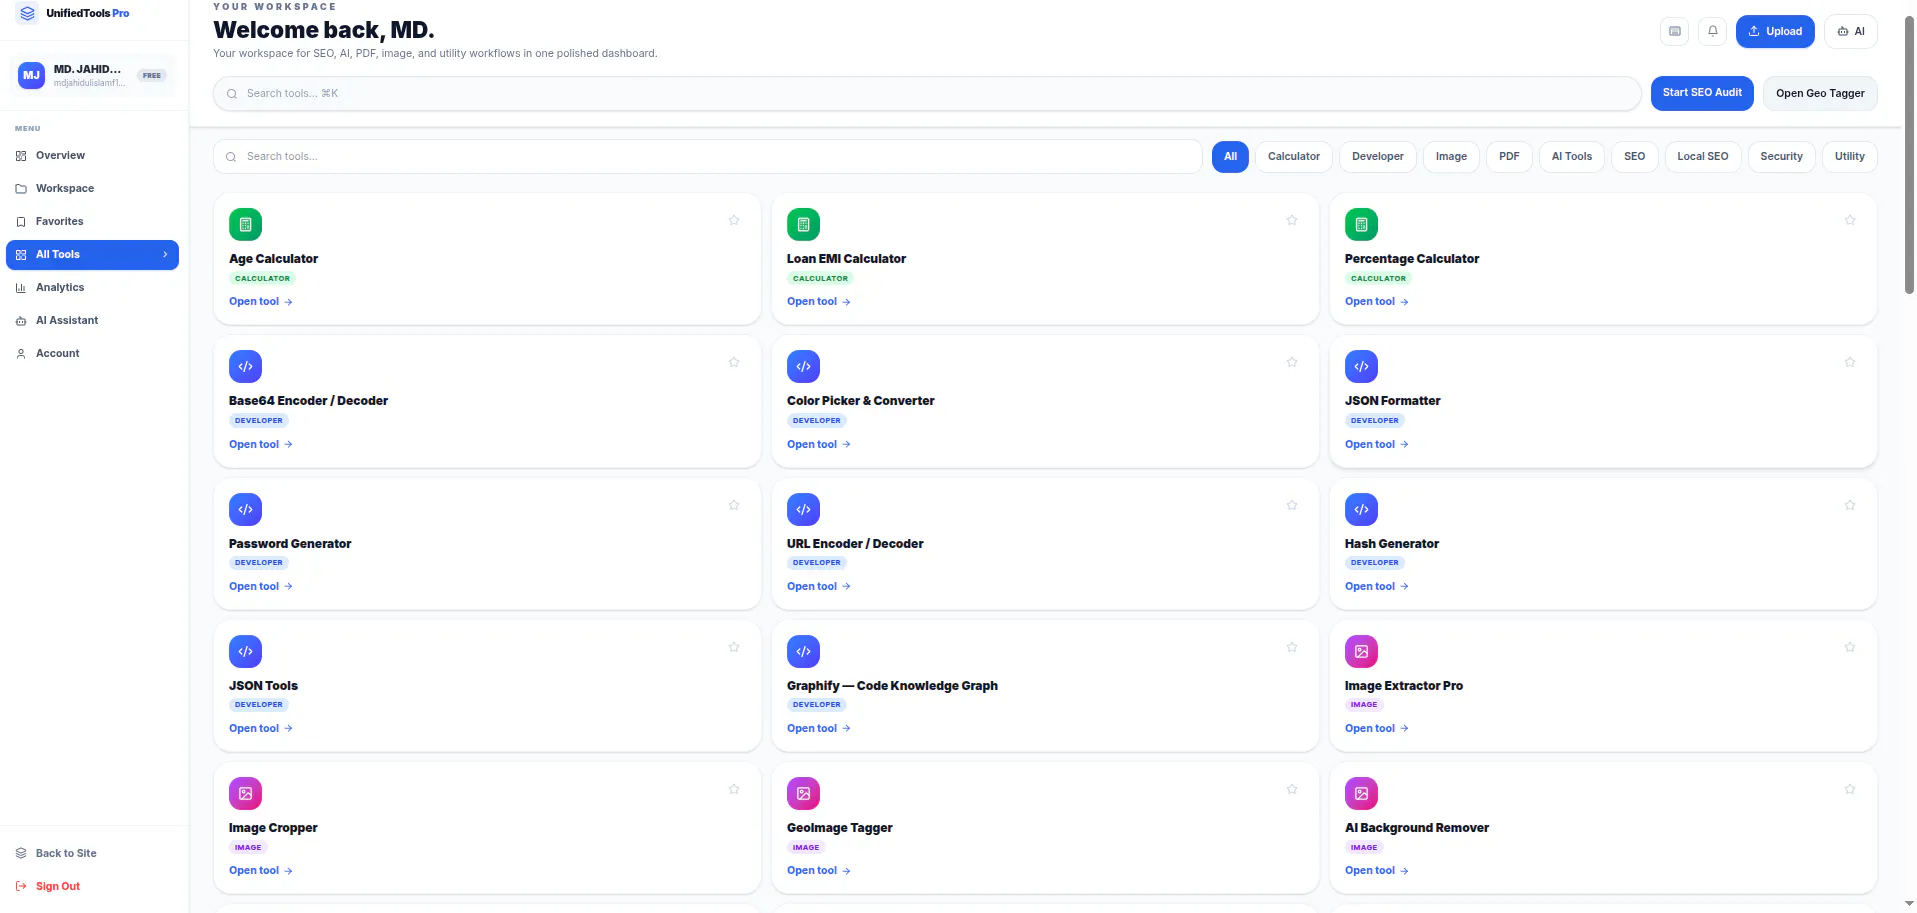Click the Image Cropper pink icon
The width and height of the screenshot is (1917, 913).
coord(245,793)
